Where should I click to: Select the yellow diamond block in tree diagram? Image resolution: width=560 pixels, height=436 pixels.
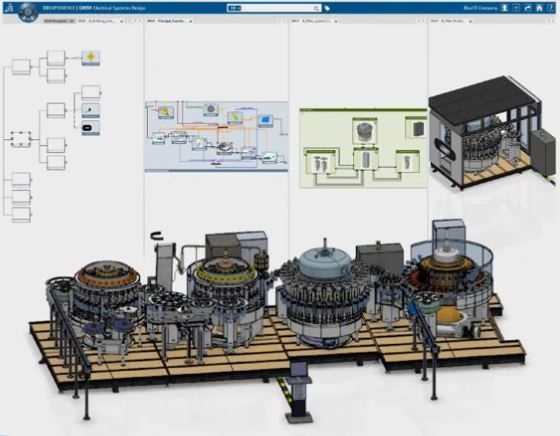coord(90,57)
